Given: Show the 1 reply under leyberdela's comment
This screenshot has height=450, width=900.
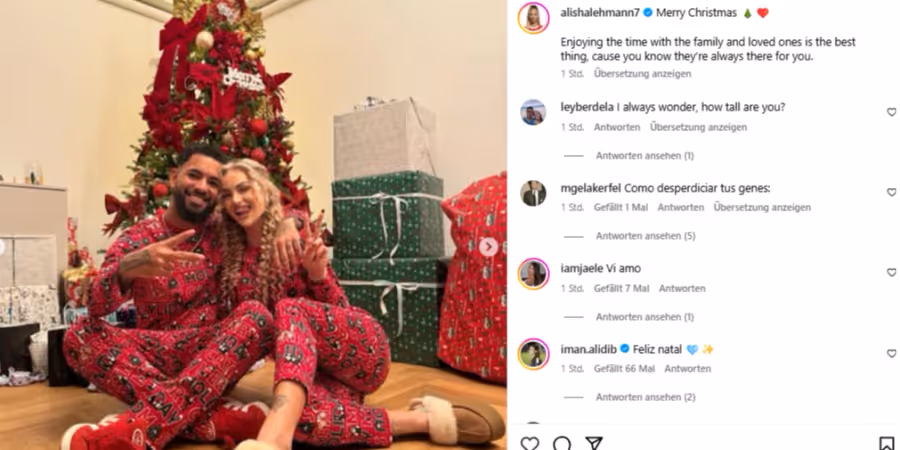Looking at the screenshot, I should (645, 156).
